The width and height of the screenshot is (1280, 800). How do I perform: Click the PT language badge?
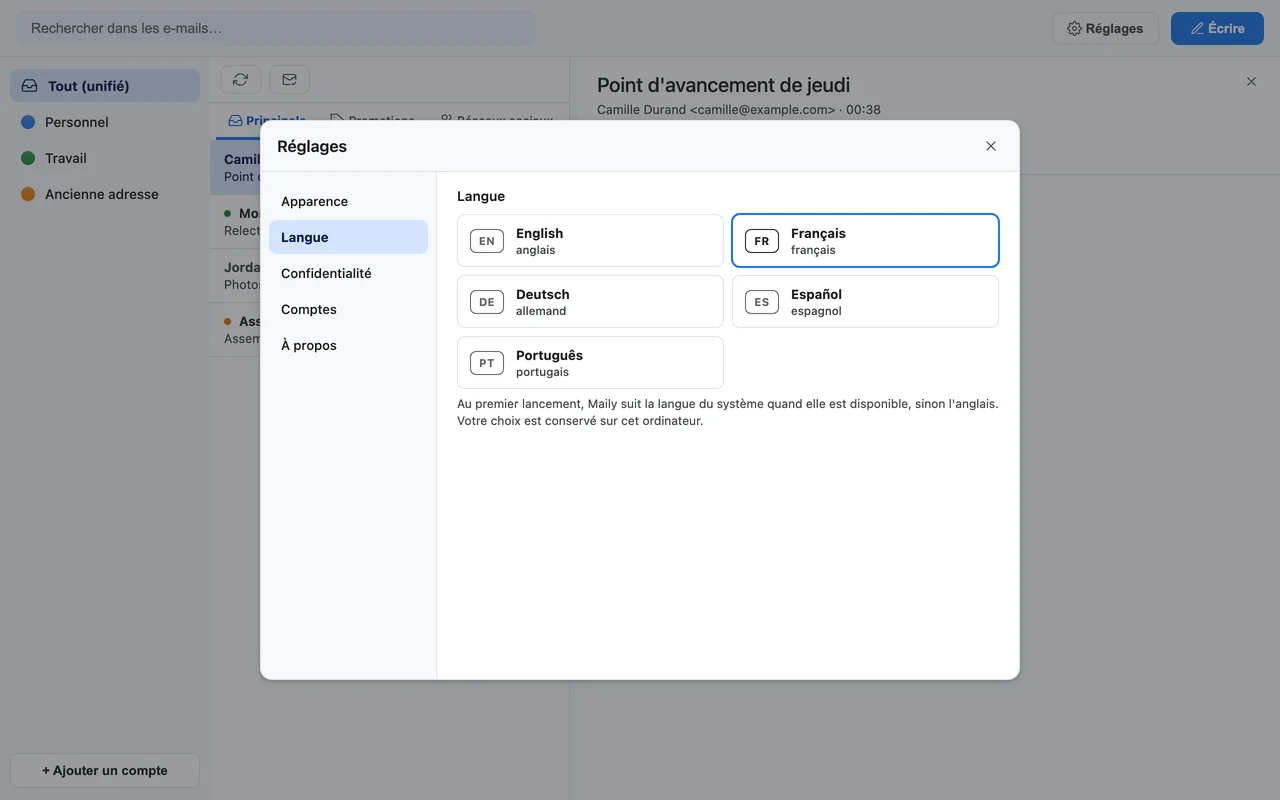pos(487,363)
